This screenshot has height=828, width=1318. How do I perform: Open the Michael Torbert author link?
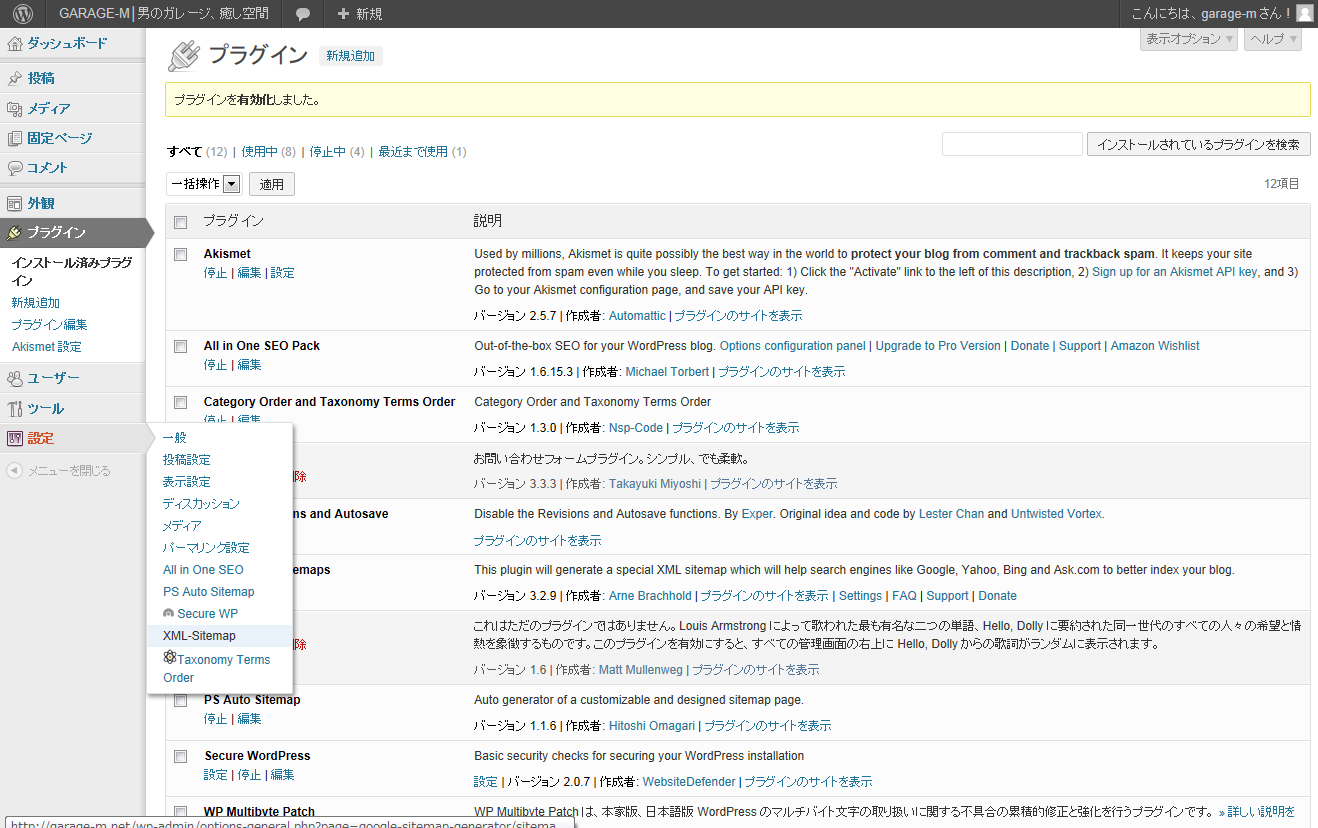(667, 372)
